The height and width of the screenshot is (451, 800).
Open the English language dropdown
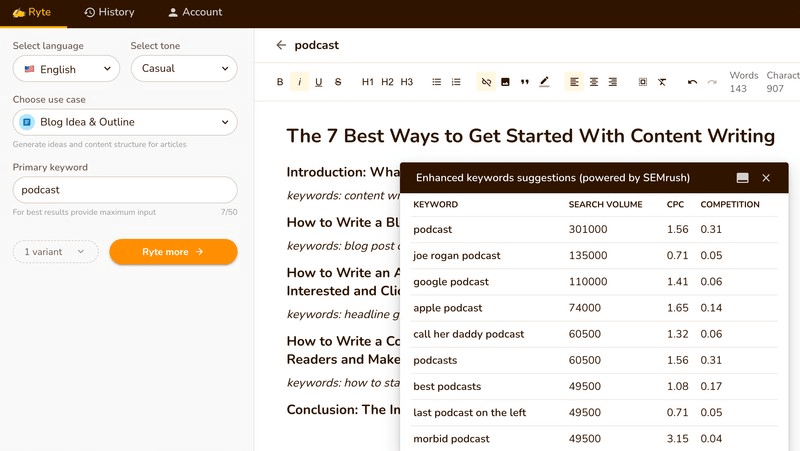point(66,69)
